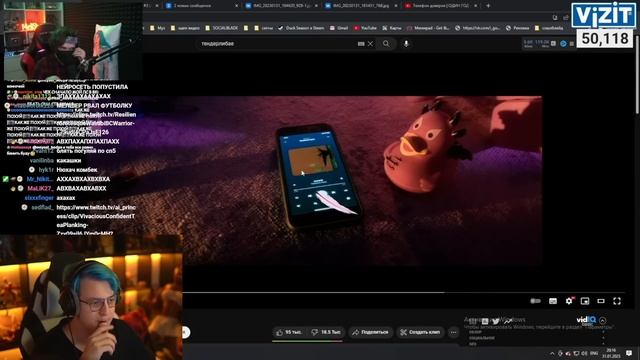Click the video progress bar
This screenshot has width=640, height=360.
click(402, 292)
